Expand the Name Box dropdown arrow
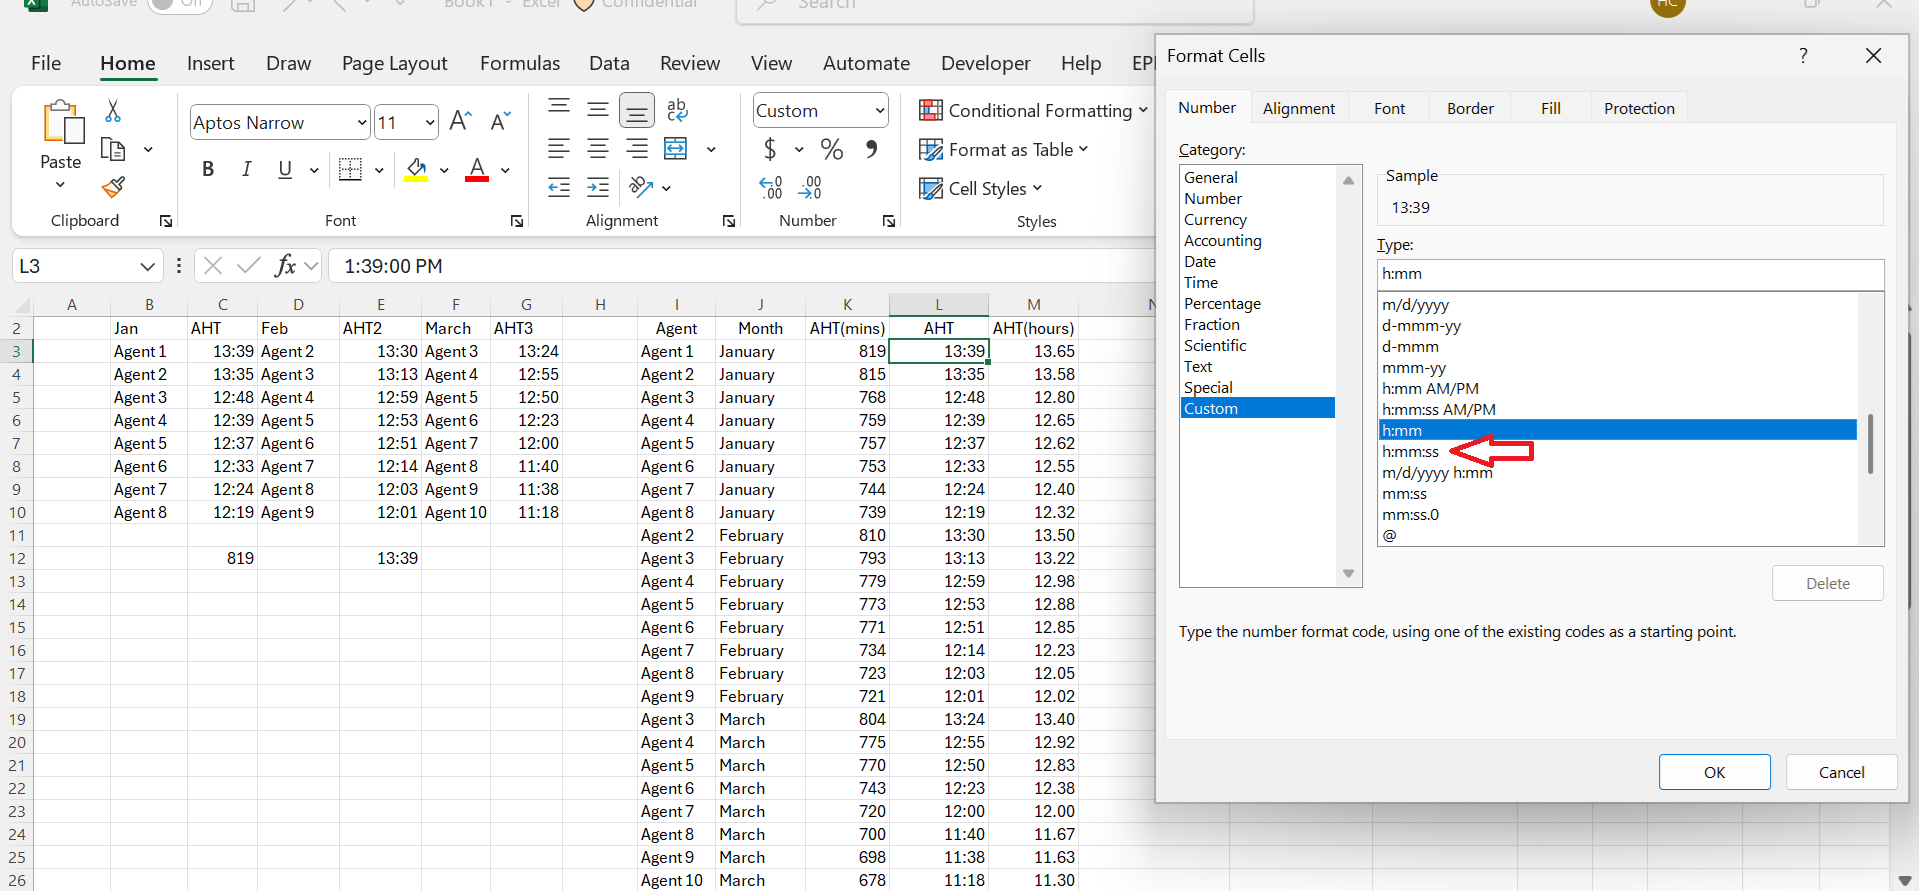Screen dimensions: 1919x891 pos(147,266)
